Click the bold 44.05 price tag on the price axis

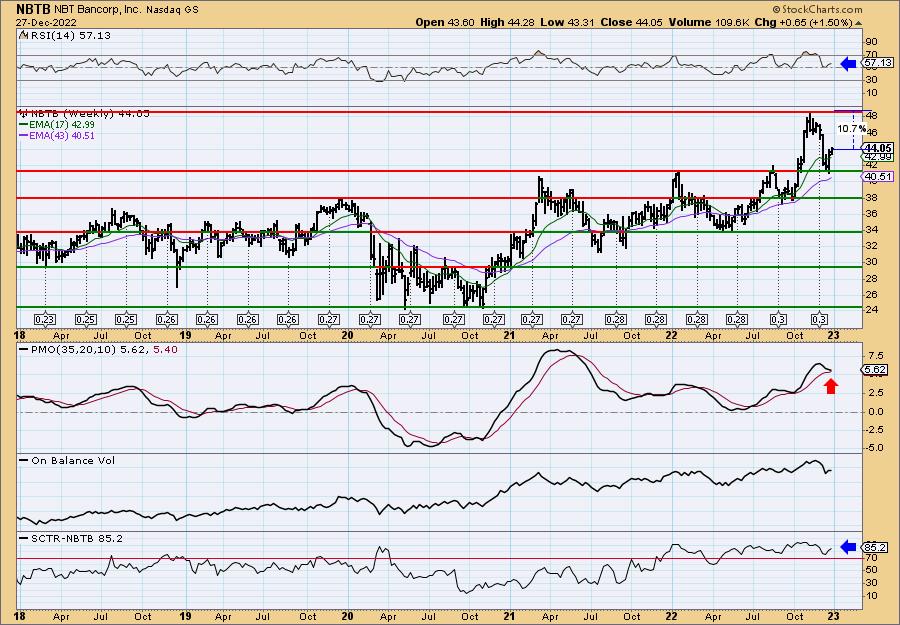(878, 148)
